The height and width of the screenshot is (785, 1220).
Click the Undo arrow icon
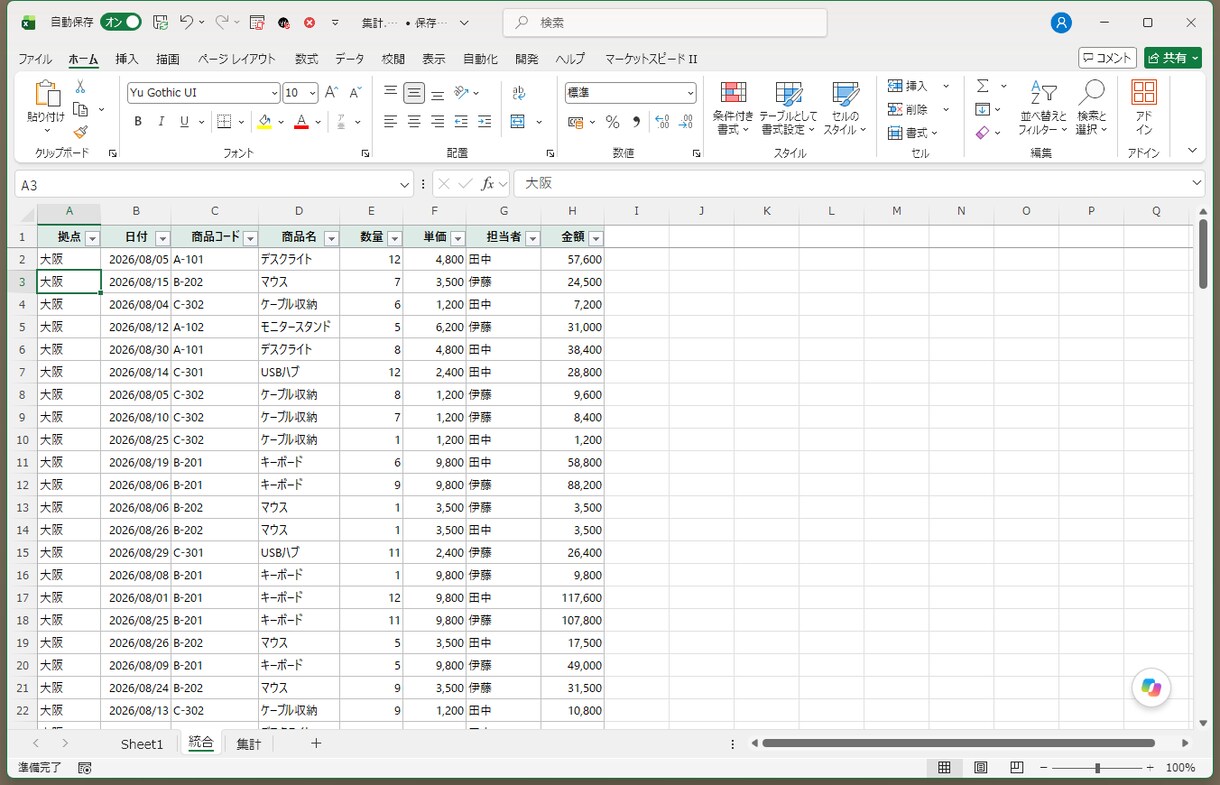186,22
